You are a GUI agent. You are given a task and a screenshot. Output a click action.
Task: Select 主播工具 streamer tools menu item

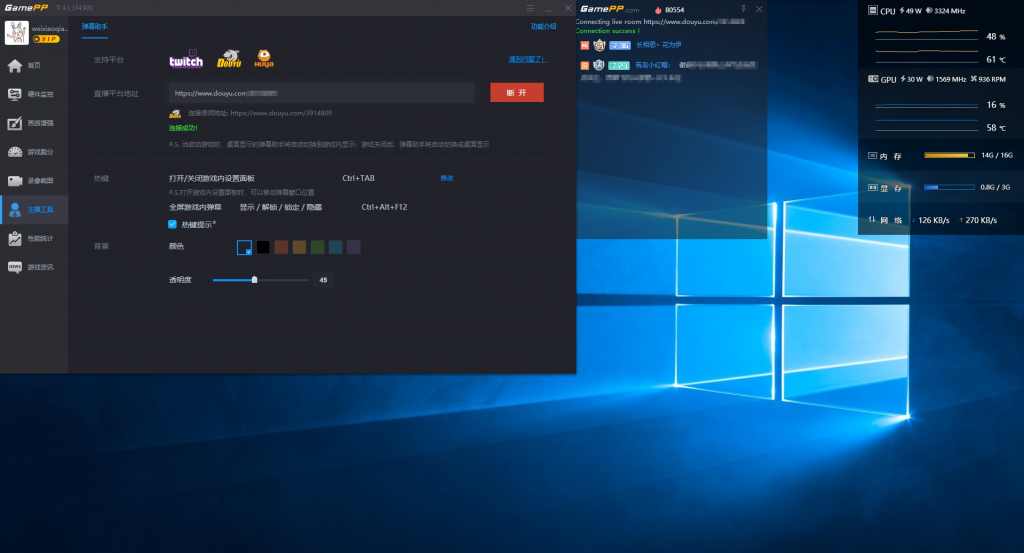33,210
